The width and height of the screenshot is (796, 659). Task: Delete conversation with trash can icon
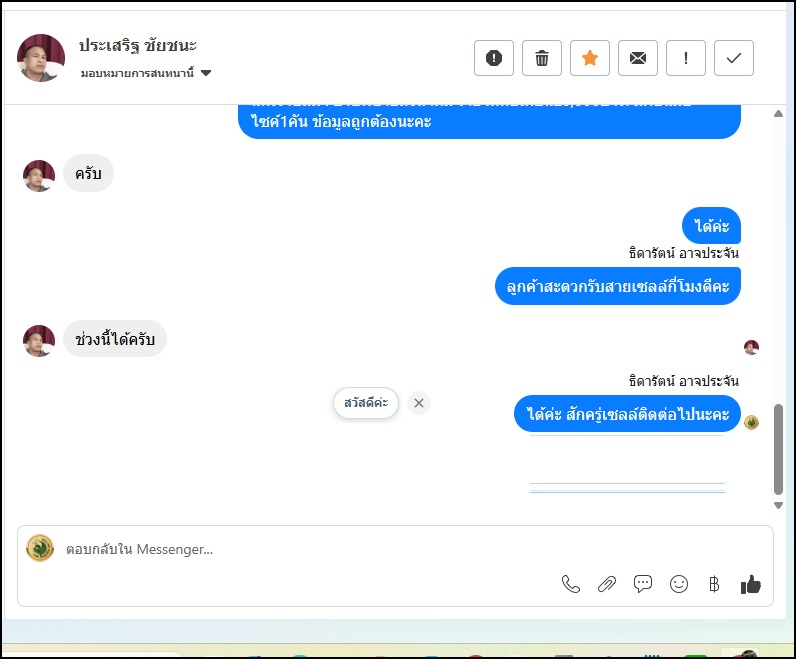[x=542, y=58]
